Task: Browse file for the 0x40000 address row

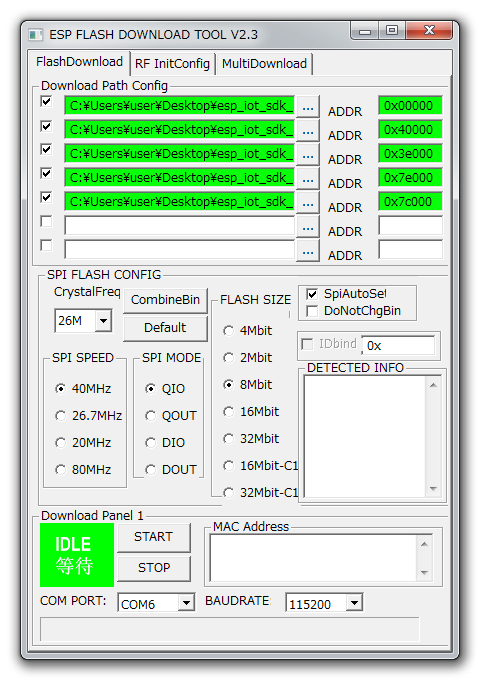Action: click(308, 131)
